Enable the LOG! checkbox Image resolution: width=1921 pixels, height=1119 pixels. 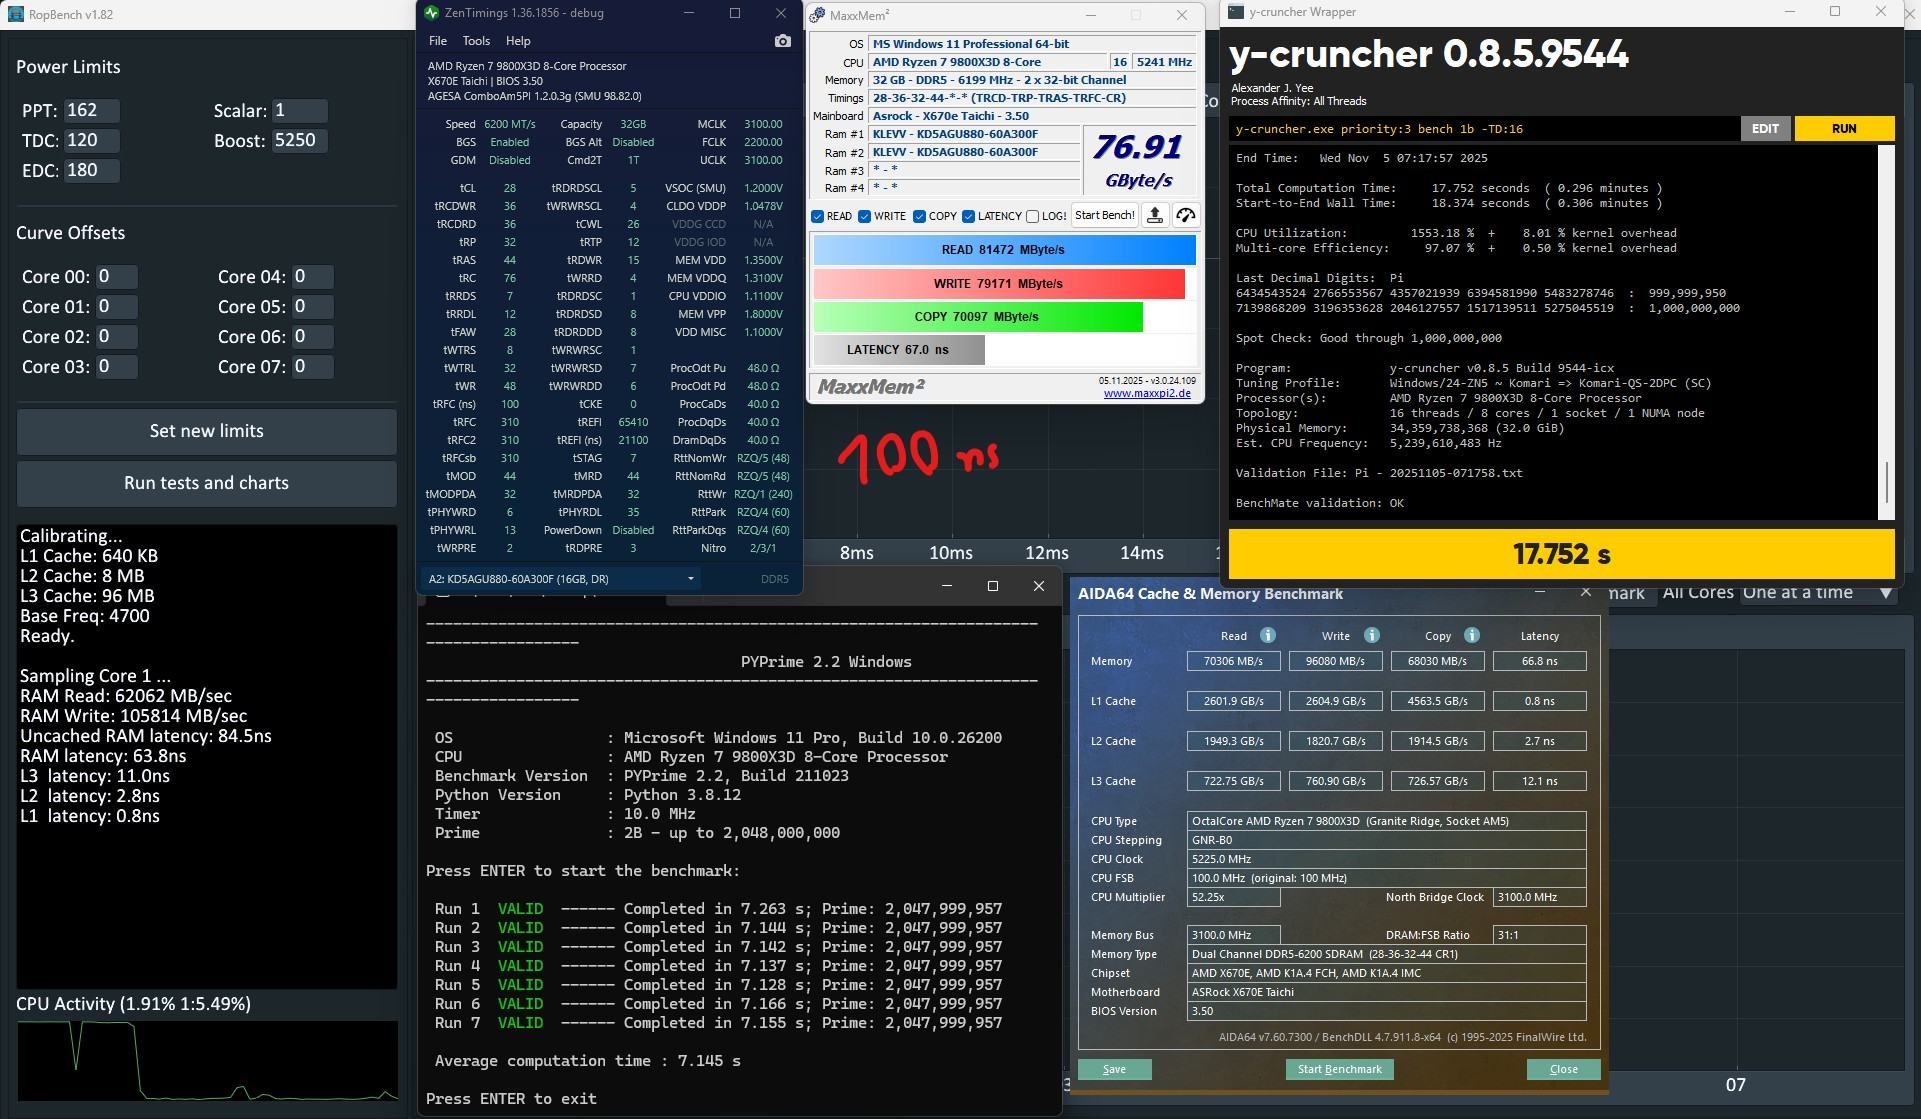click(1032, 216)
